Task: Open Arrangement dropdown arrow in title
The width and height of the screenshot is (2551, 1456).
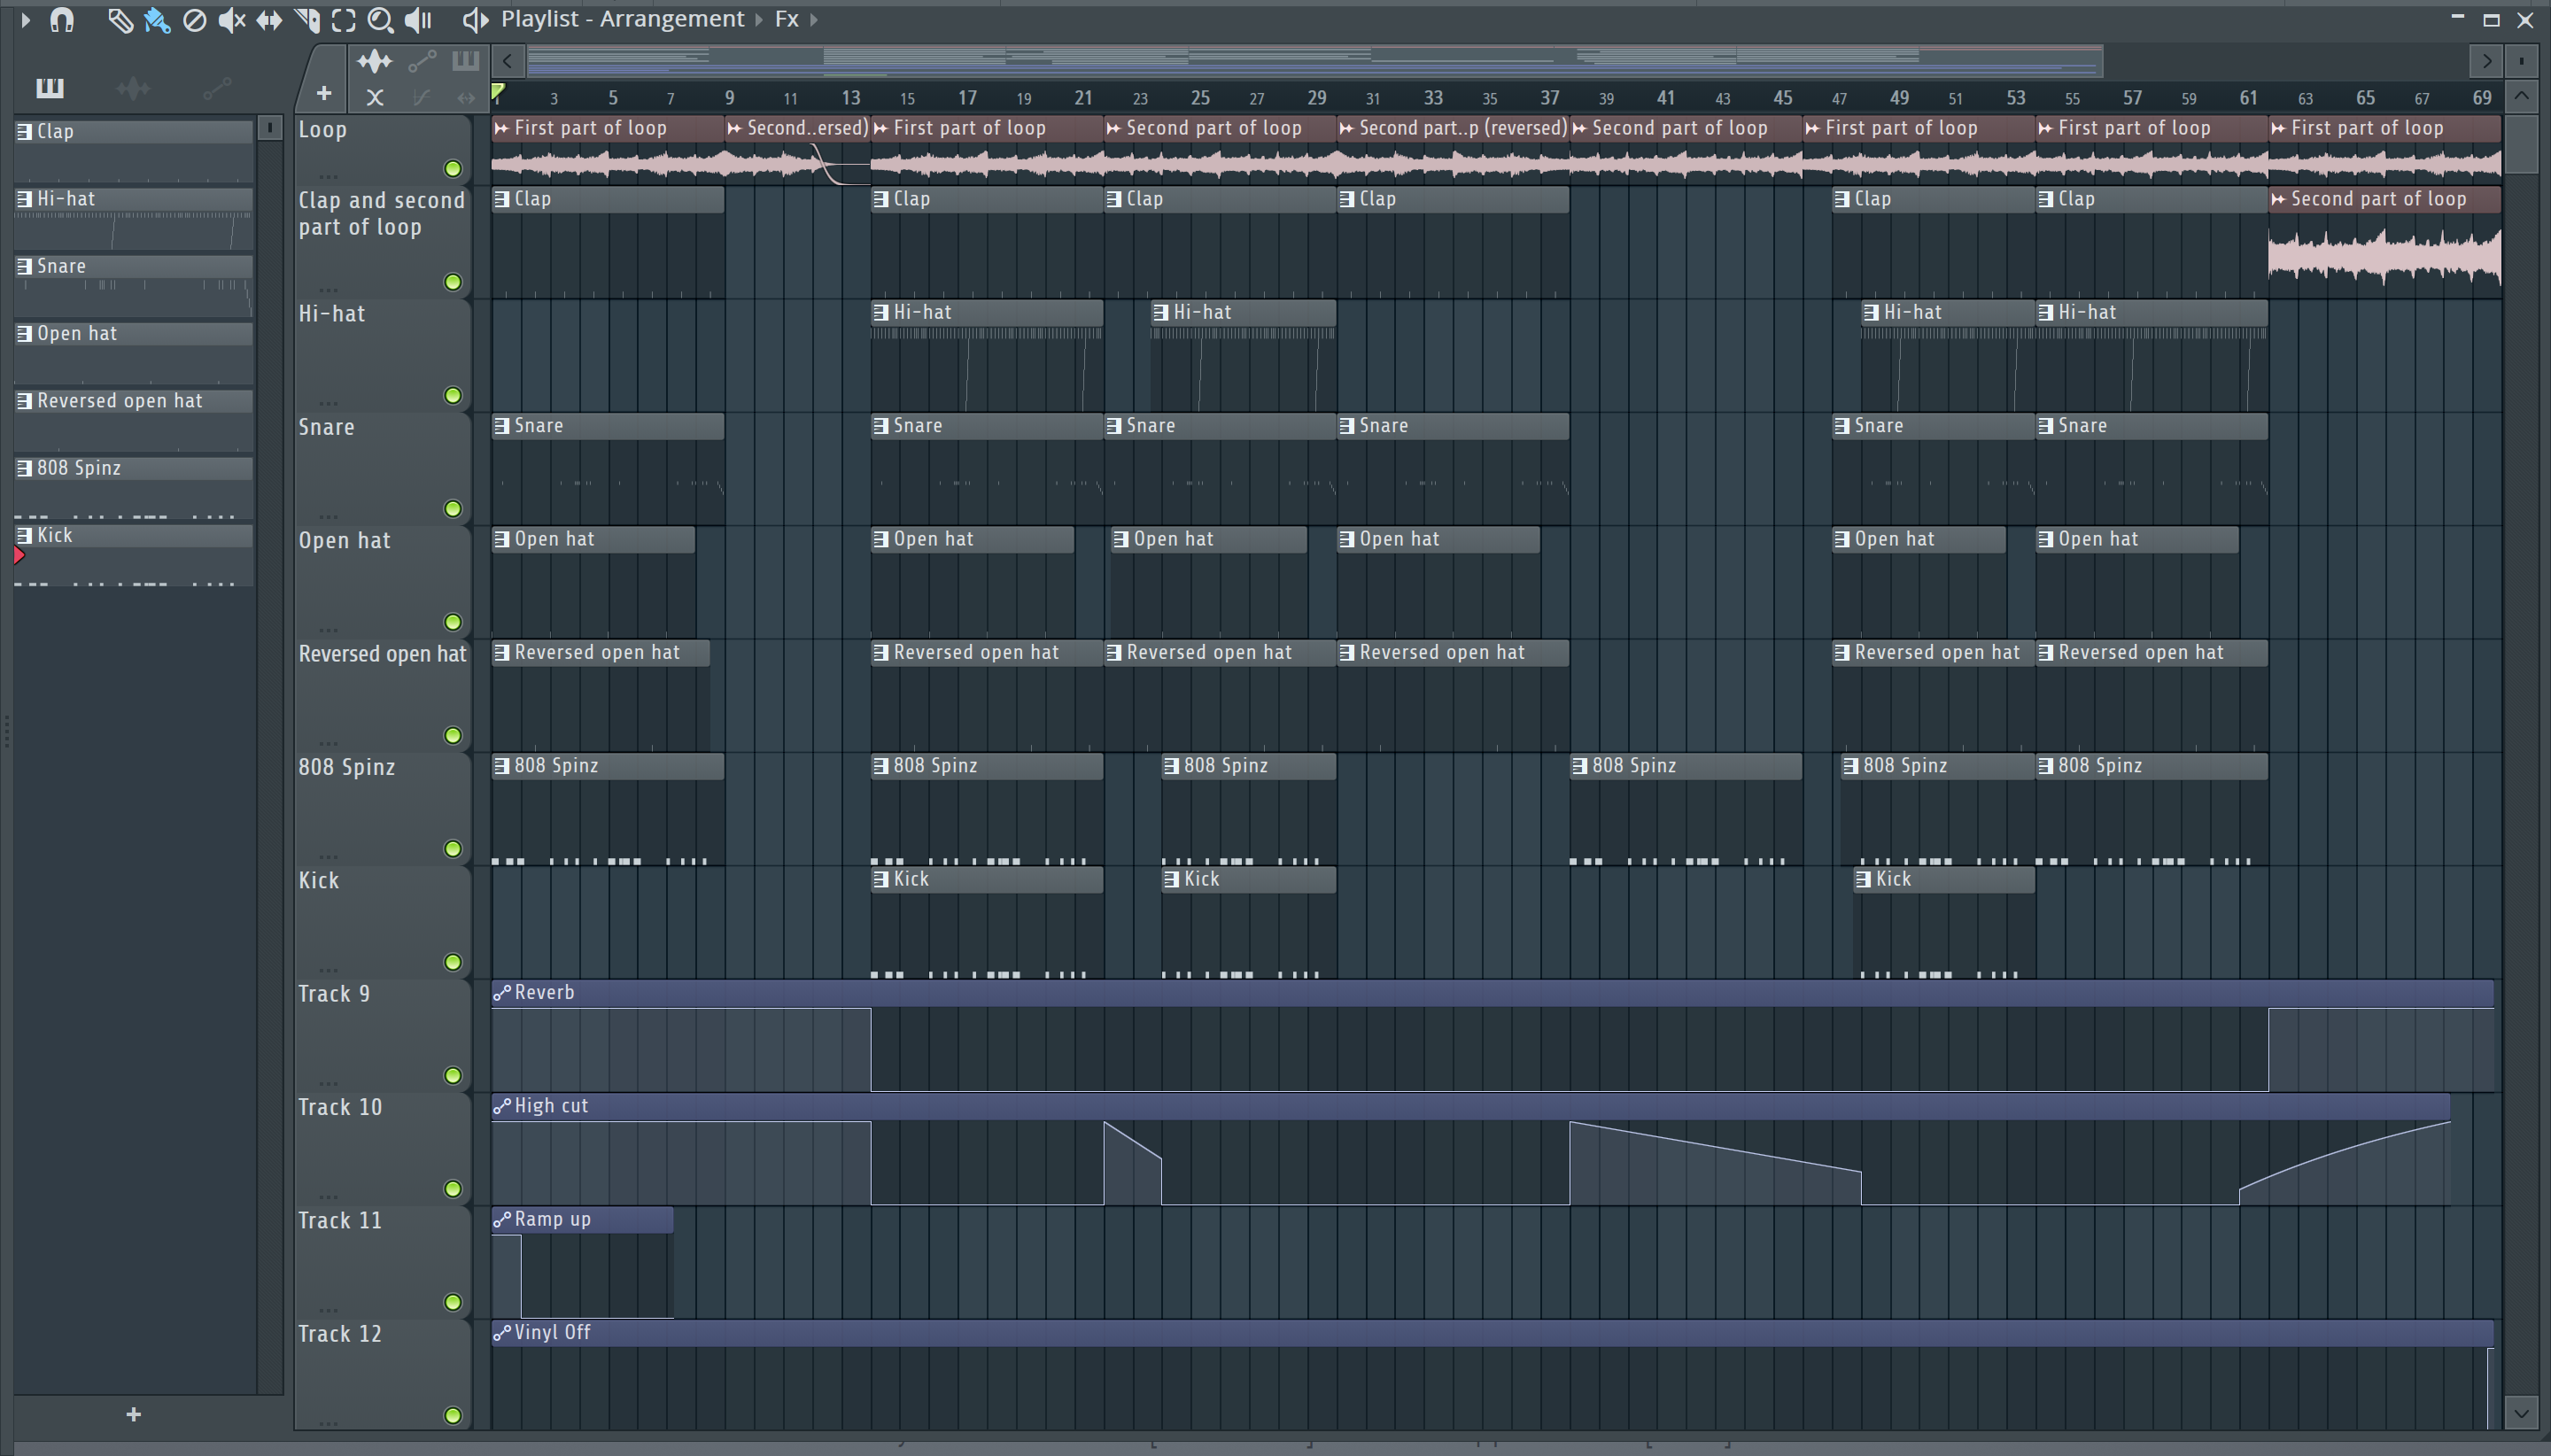Action: click(x=759, y=20)
